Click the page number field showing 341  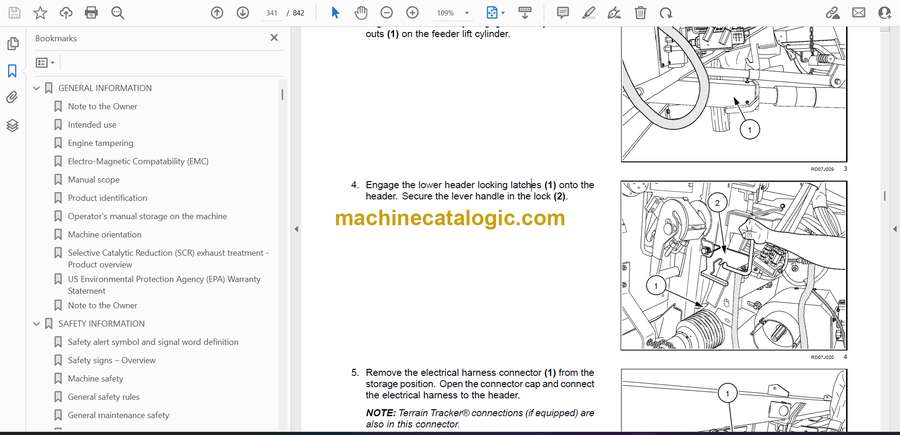click(272, 13)
